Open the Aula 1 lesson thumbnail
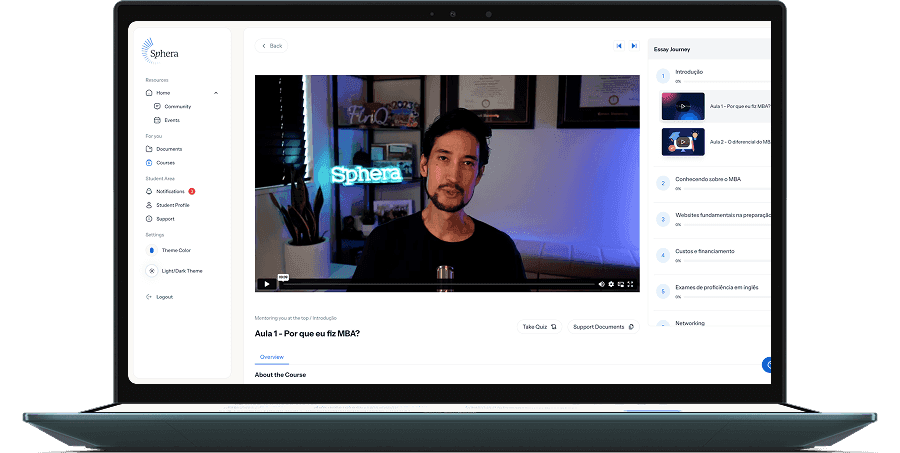900x453 pixels. (x=683, y=106)
